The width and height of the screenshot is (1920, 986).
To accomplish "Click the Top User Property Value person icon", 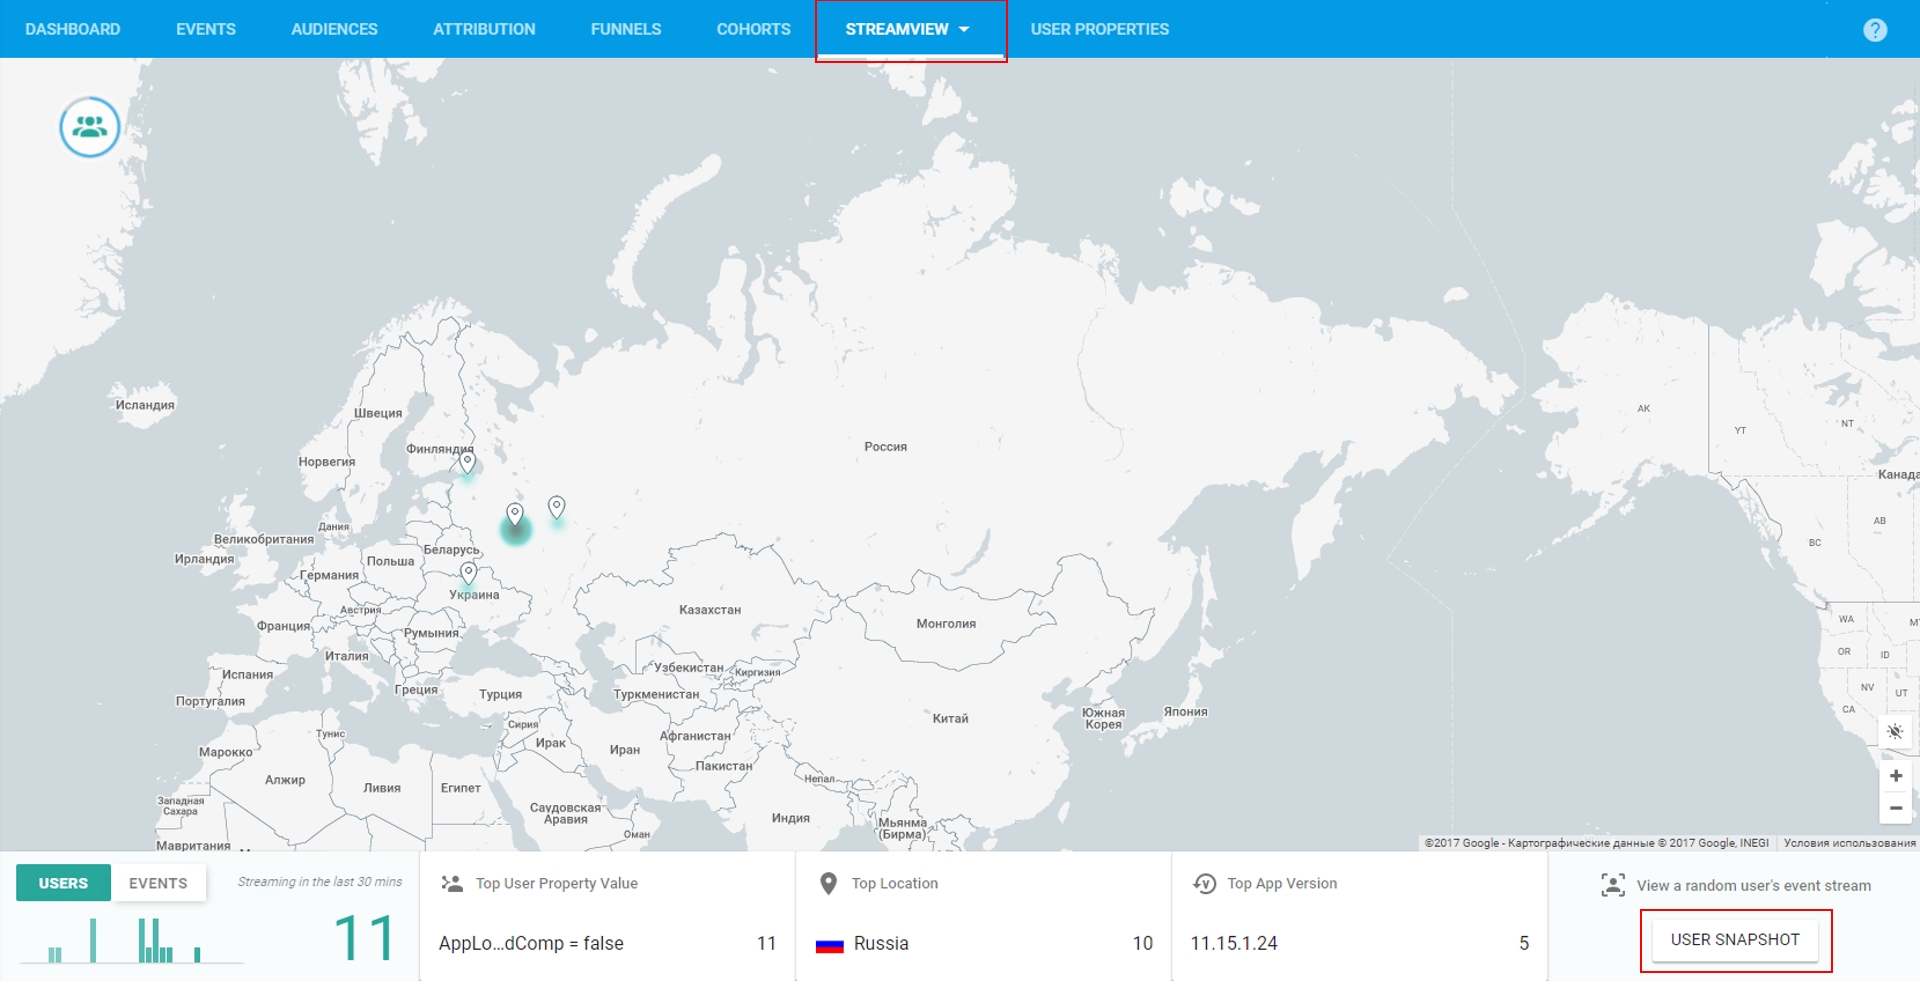I will (x=450, y=883).
